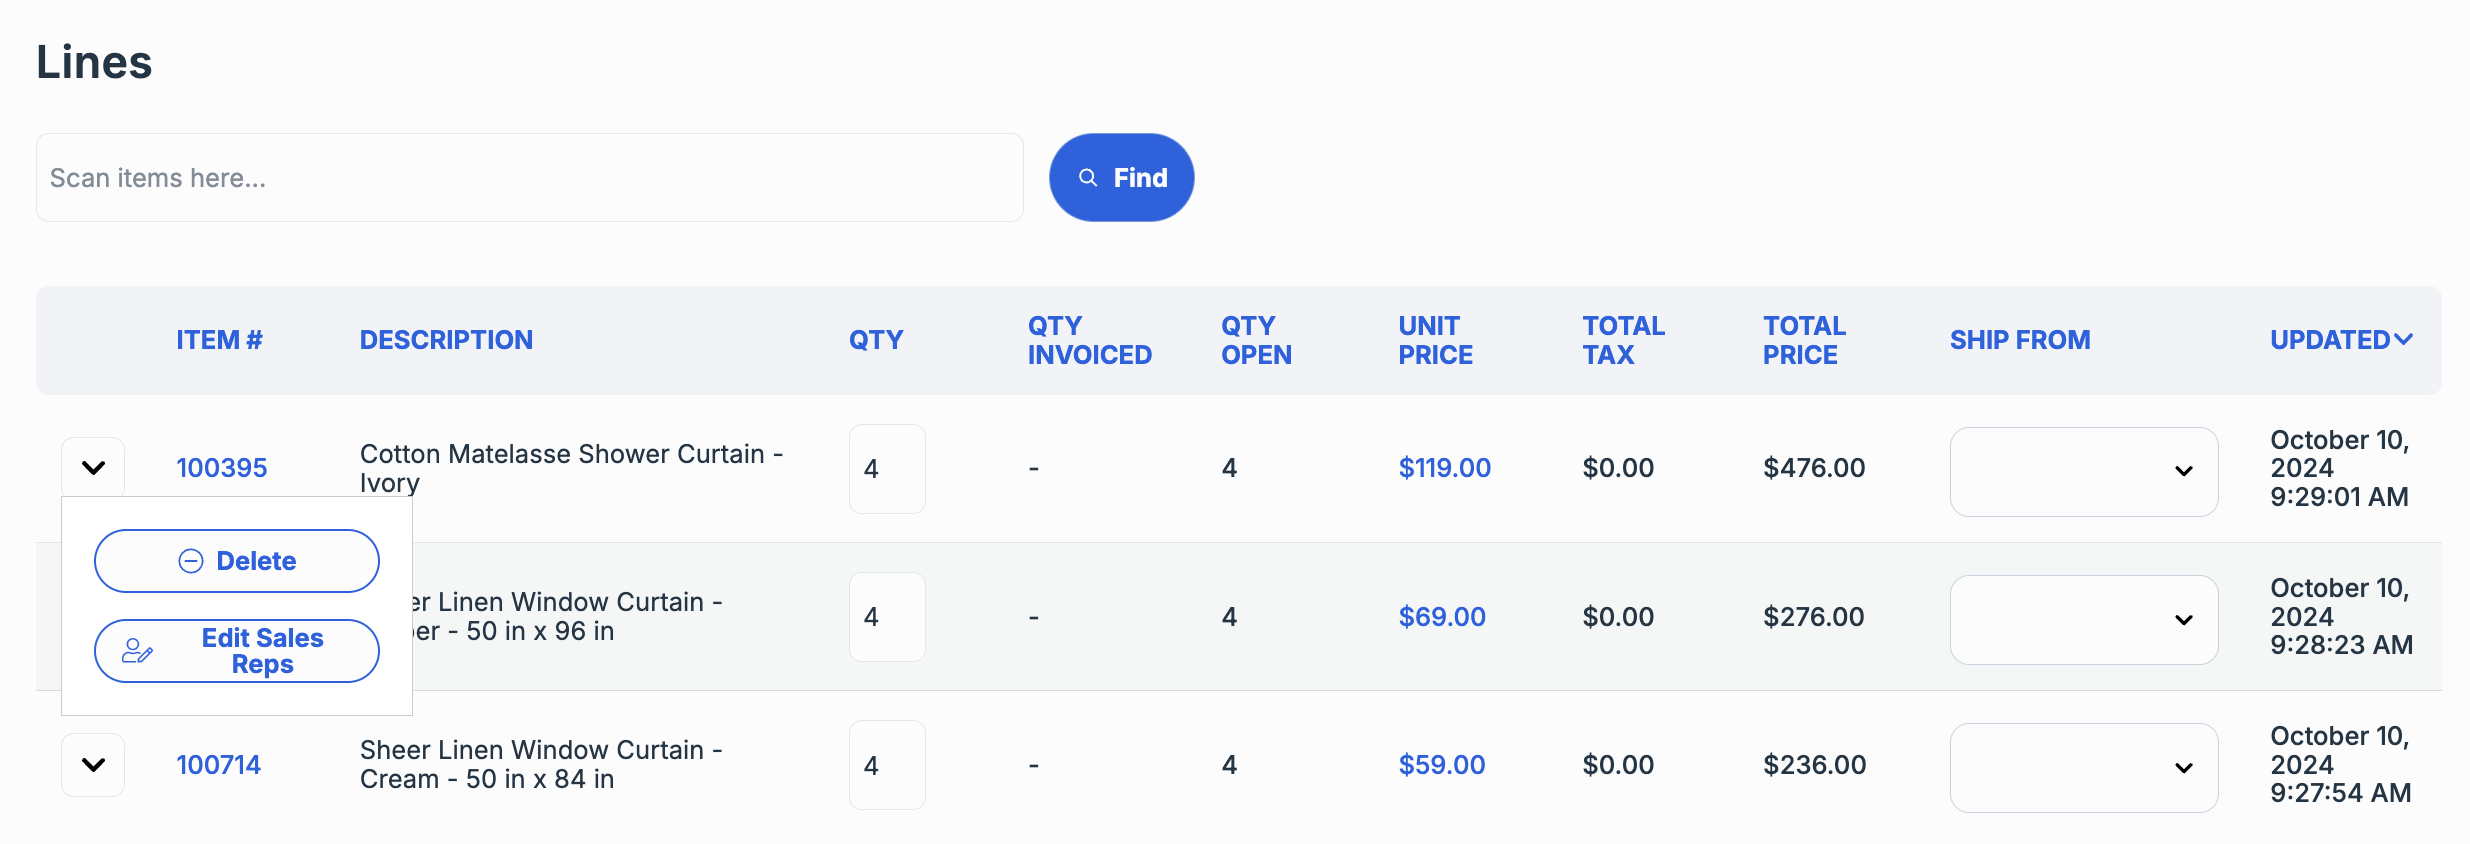Open Ship From dropdown for $69.00 row
Screen dimensions: 2470x844
[2083, 620]
